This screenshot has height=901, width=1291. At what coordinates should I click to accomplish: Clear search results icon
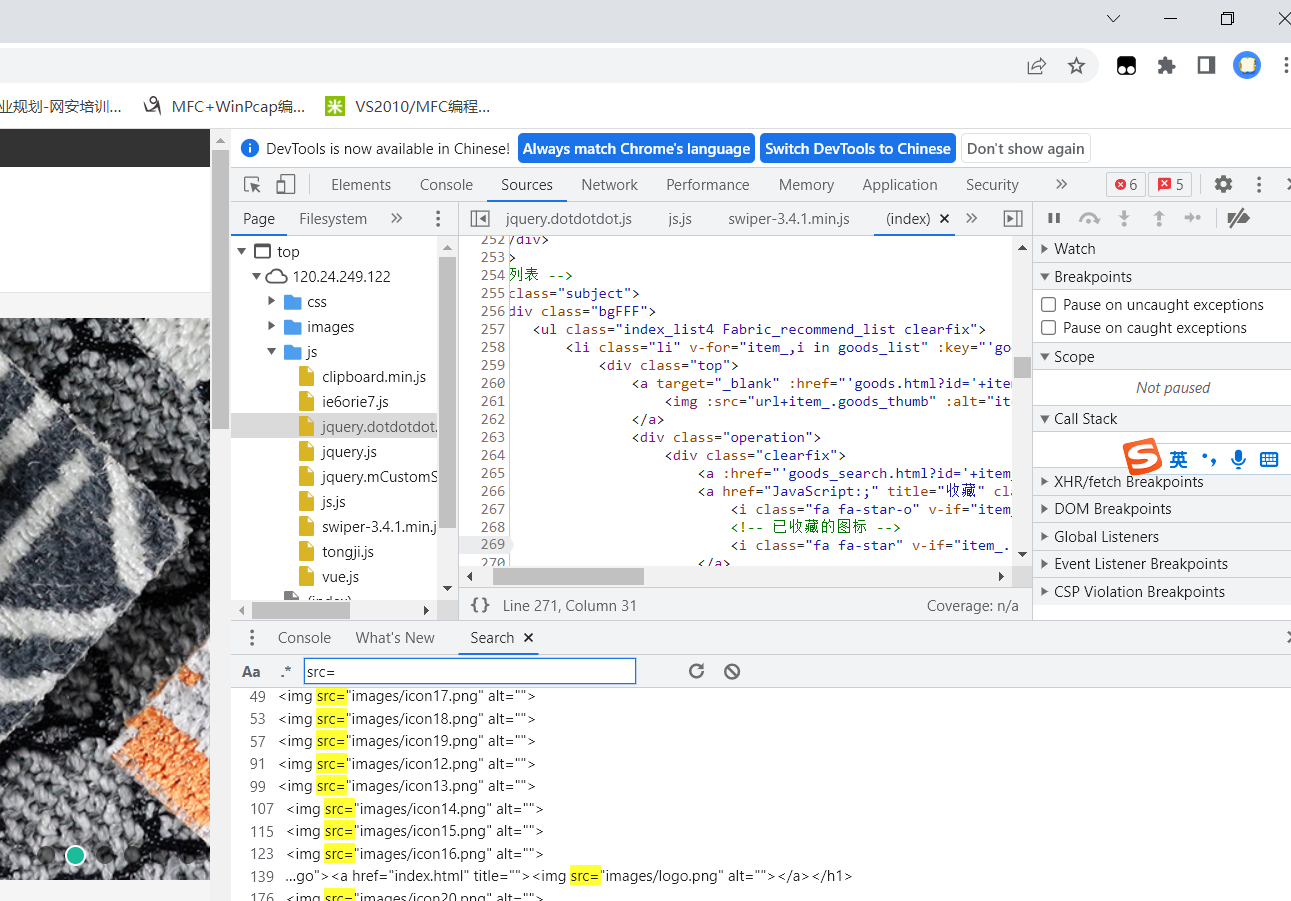(732, 671)
